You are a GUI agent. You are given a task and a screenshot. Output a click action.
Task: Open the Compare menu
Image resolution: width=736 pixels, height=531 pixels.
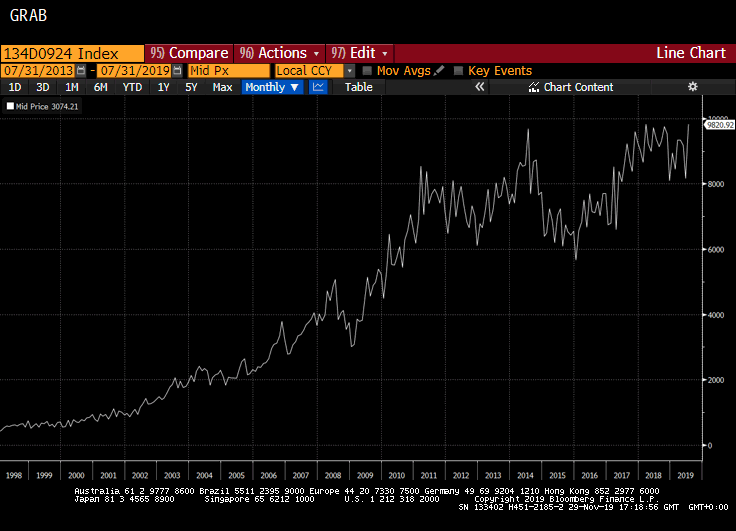pyautogui.click(x=189, y=53)
